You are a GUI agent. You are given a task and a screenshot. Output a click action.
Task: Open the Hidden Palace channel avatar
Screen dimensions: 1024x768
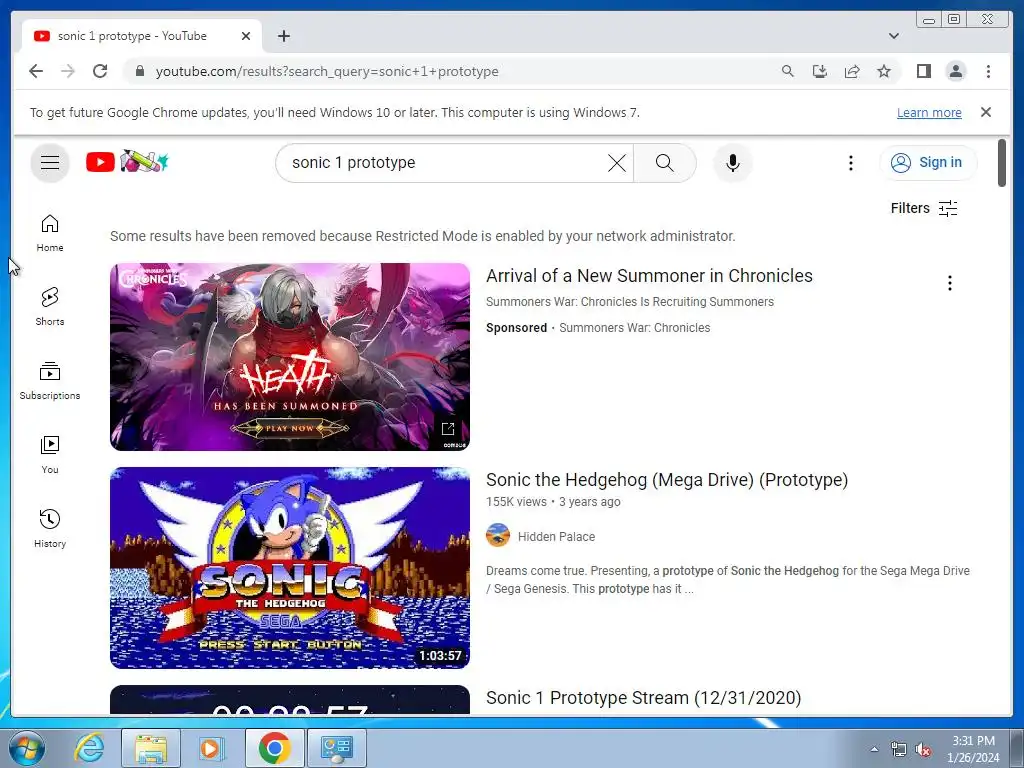coord(498,536)
